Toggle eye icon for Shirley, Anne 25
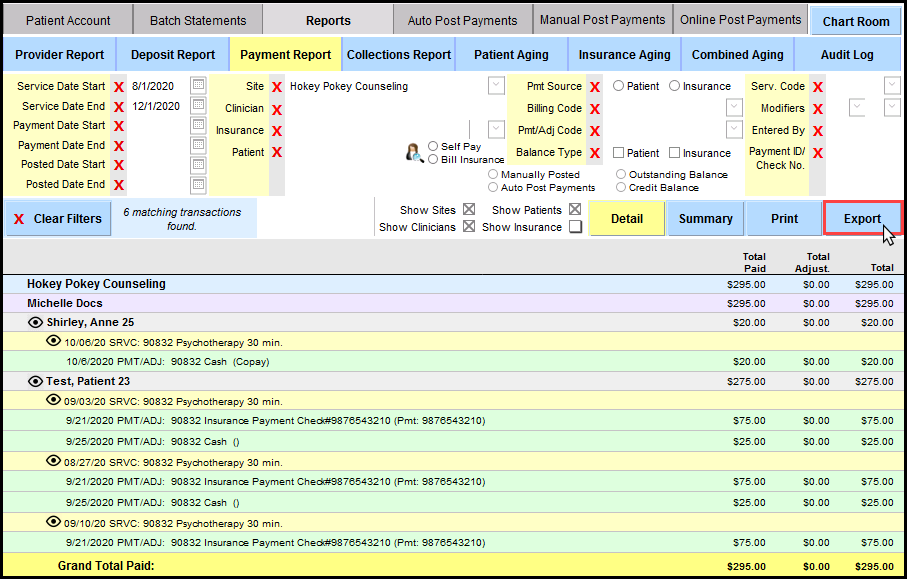This screenshot has height=579, width=907. [x=36, y=323]
